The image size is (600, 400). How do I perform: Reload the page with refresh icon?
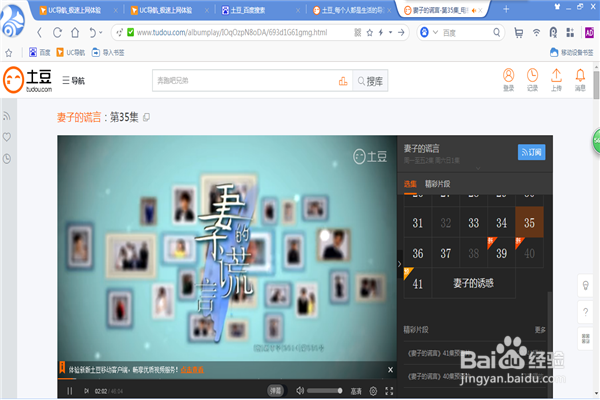coord(57,33)
